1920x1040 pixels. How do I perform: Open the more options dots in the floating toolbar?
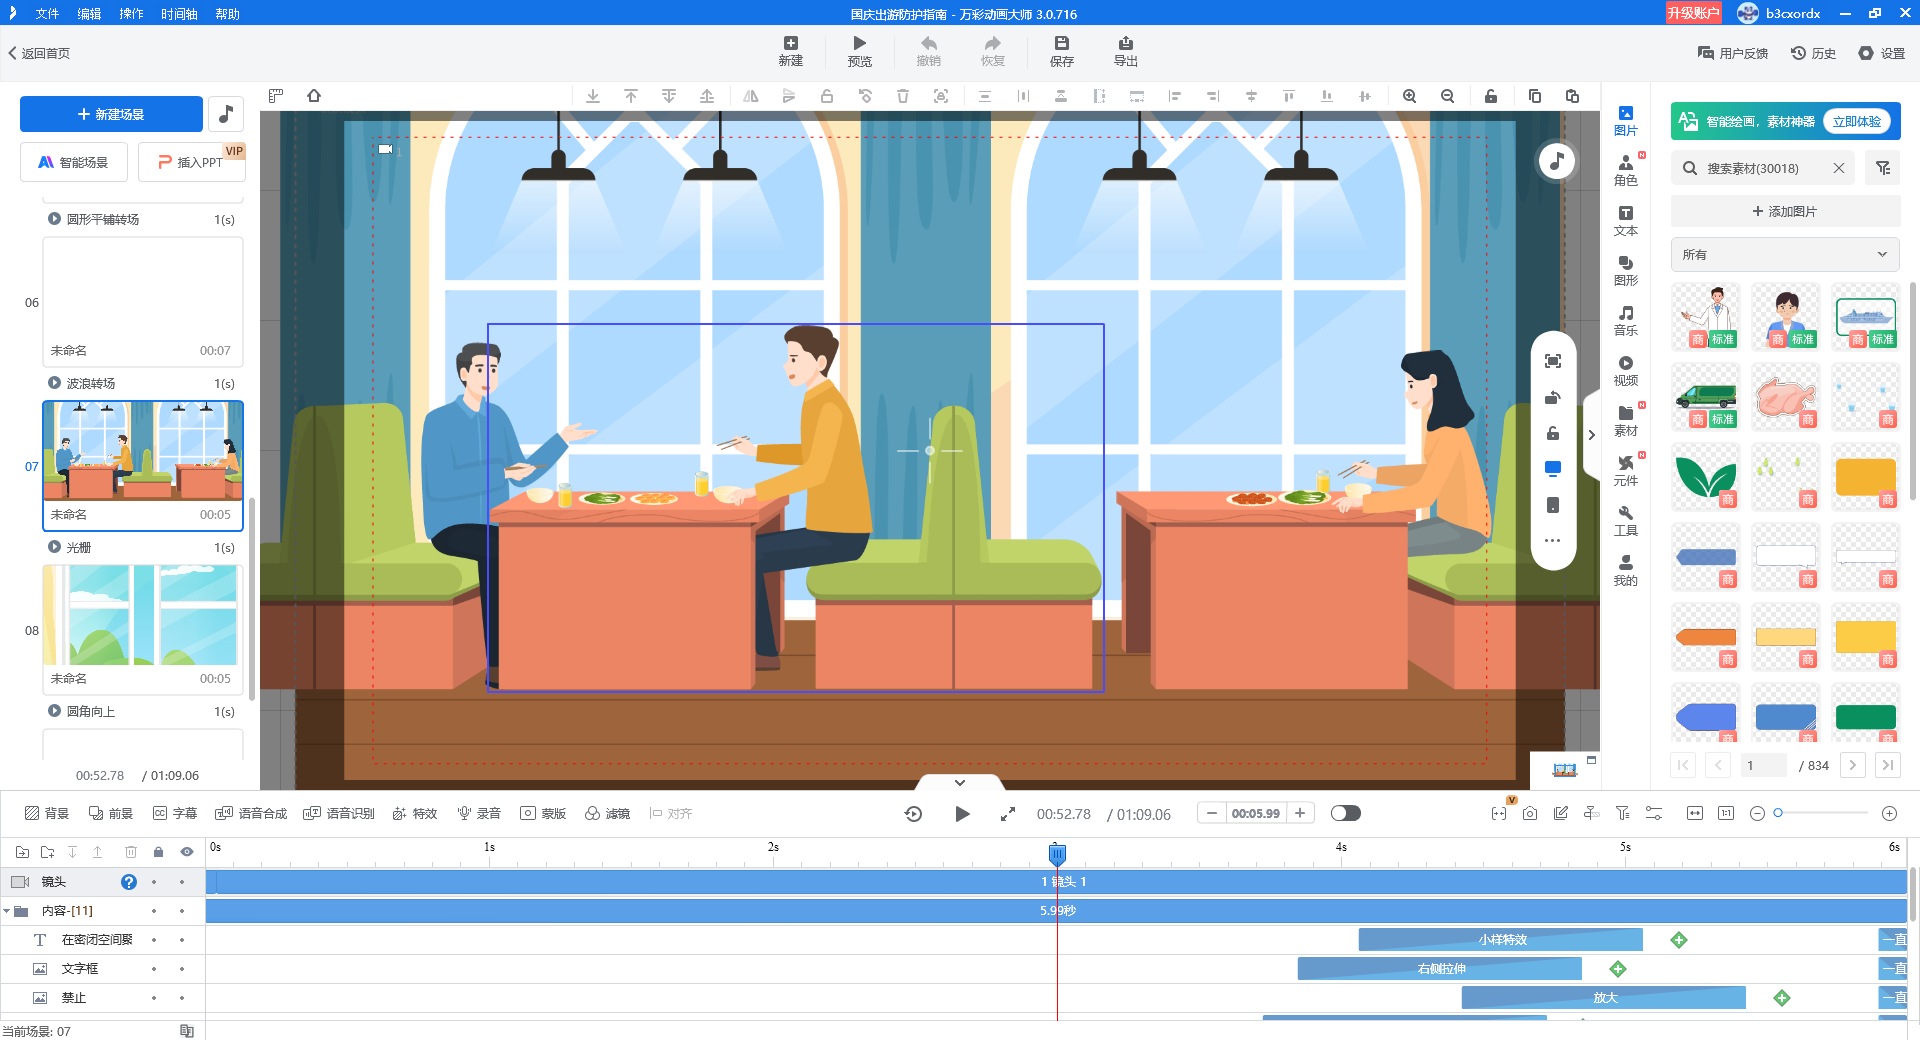(x=1553, y=541)
